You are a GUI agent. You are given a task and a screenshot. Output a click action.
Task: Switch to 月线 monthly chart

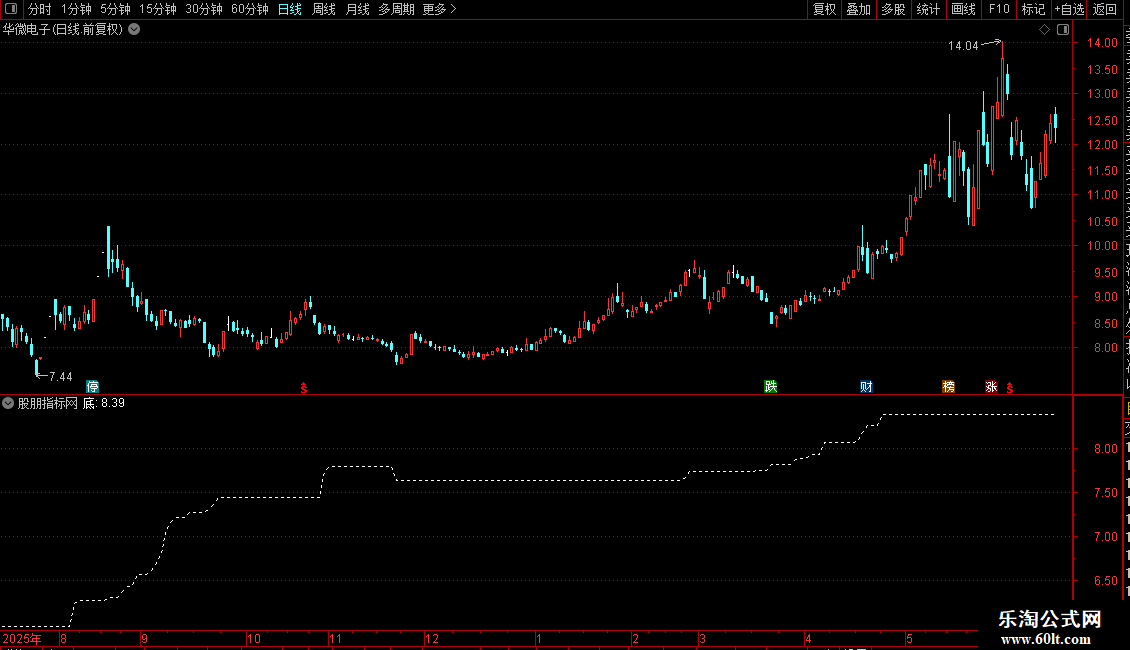click(x=357, y=9)
